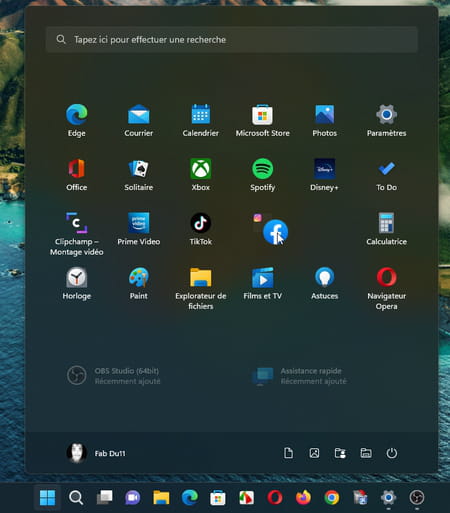Open File Explorer from the taskbar
This screenshot has width=450, height=513.
pos(161,498)
